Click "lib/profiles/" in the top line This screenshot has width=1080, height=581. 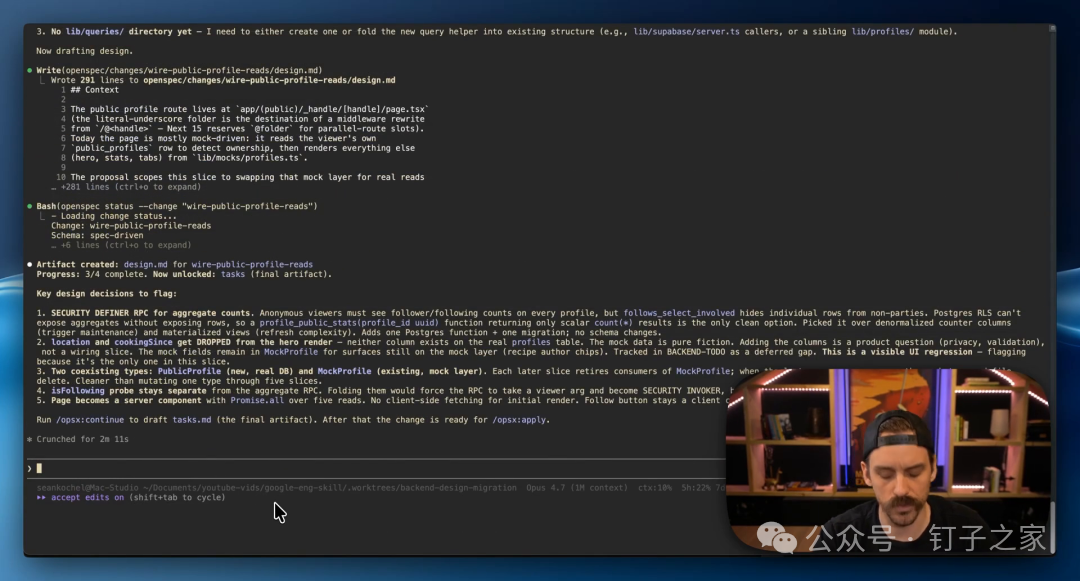click(x=882, y=32)
